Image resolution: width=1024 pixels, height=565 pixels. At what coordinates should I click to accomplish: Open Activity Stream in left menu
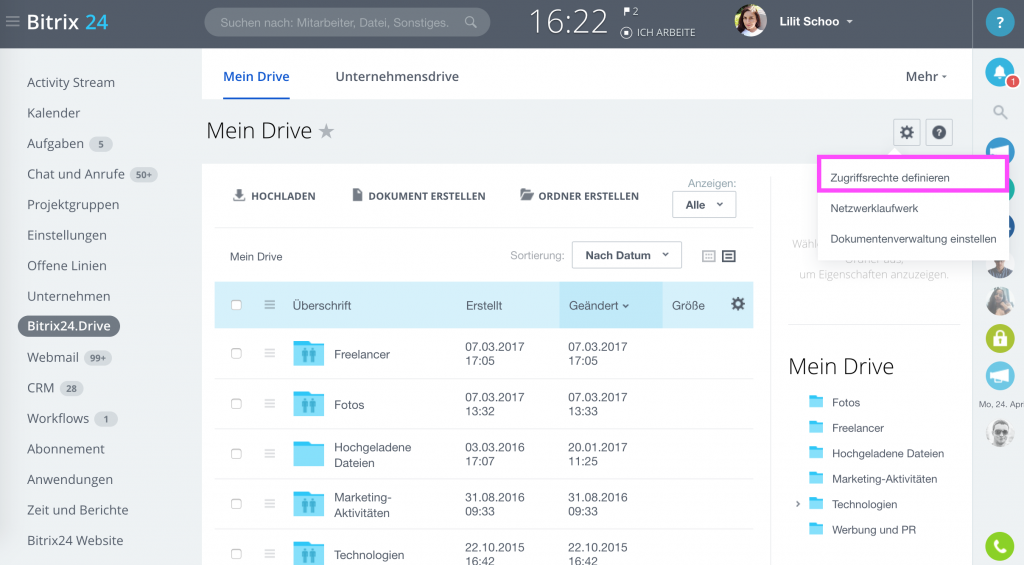coord(71,82)
